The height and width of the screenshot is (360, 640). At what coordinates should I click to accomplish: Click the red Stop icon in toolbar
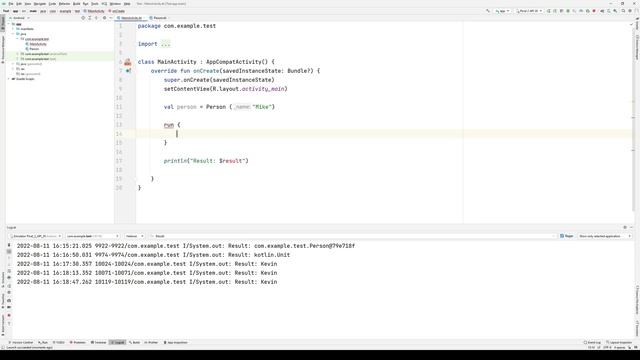coord(594,11)
